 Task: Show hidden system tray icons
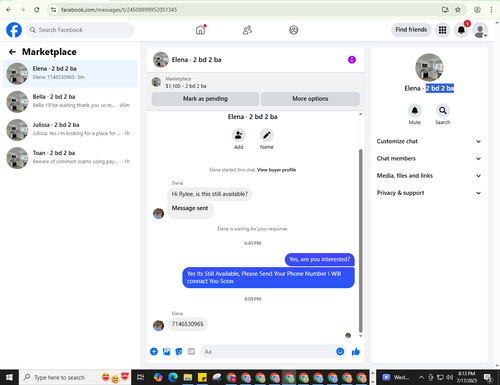(421, 377)
